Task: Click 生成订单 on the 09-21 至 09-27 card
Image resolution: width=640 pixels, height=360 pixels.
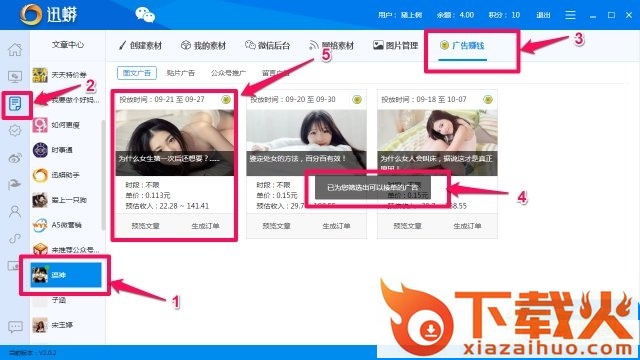Action: tap(205, 226)
